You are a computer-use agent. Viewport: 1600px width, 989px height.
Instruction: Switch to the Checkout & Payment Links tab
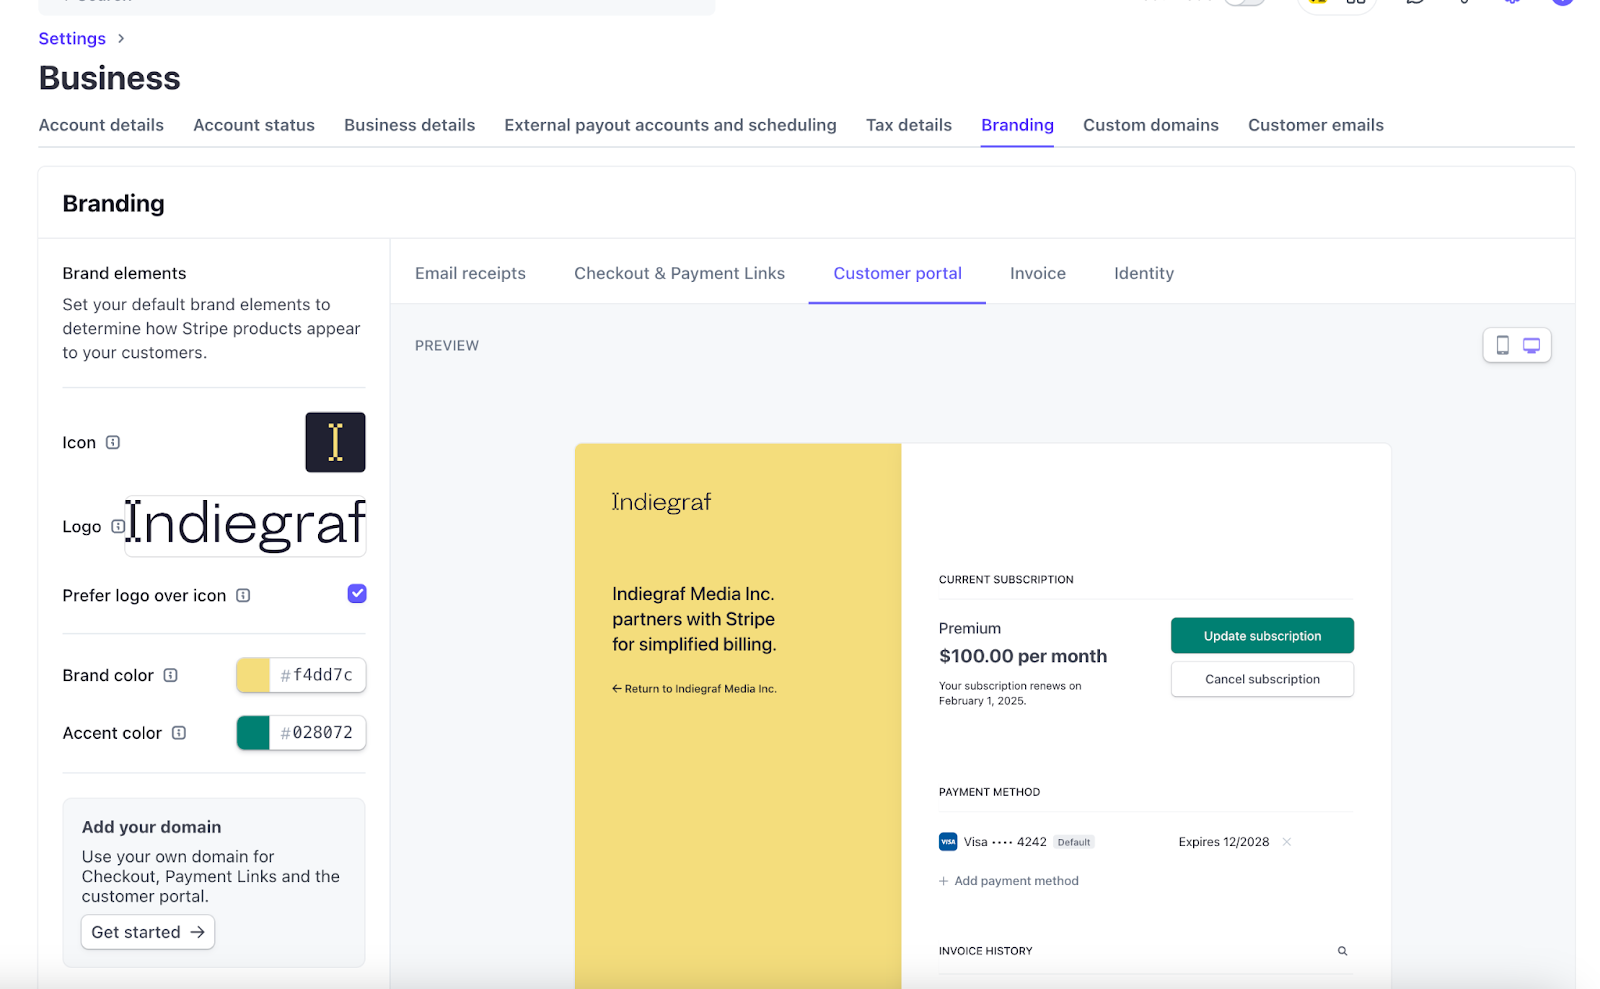pyautogui.click(x=679, y=274)
